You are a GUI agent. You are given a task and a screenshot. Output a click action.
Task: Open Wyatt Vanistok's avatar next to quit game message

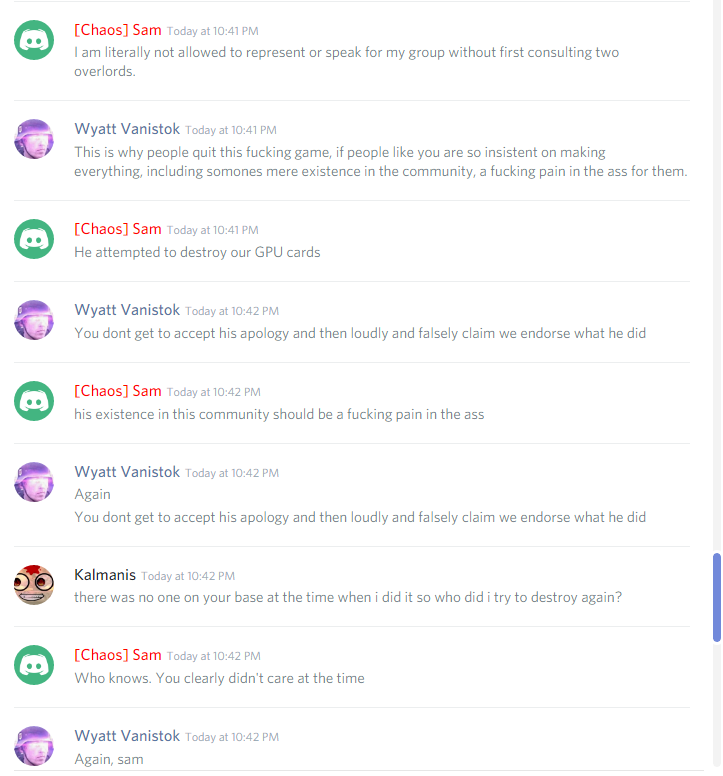point(34,139)
